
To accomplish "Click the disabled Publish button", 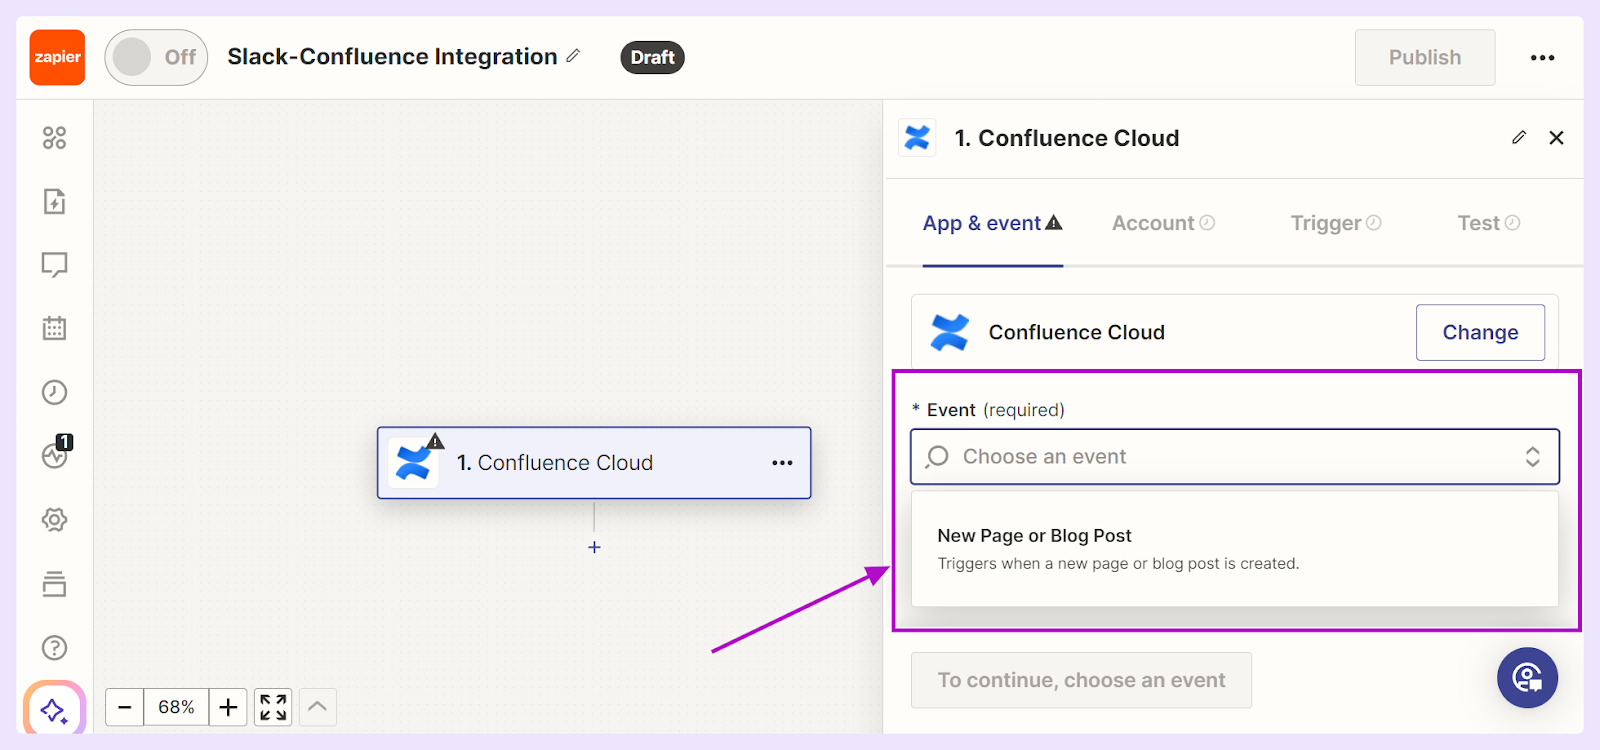I will coord(1425,57).
